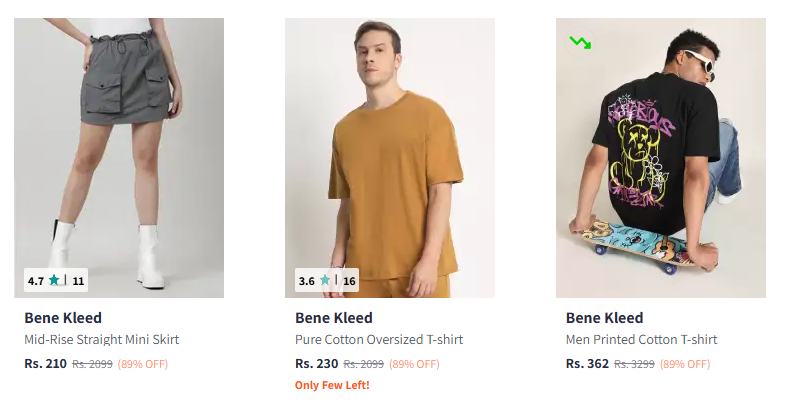This screenshot has width=801, height=406.
Task: Click Bene Kleed brand above Oversized T-shirt
Action: (334, 318)
